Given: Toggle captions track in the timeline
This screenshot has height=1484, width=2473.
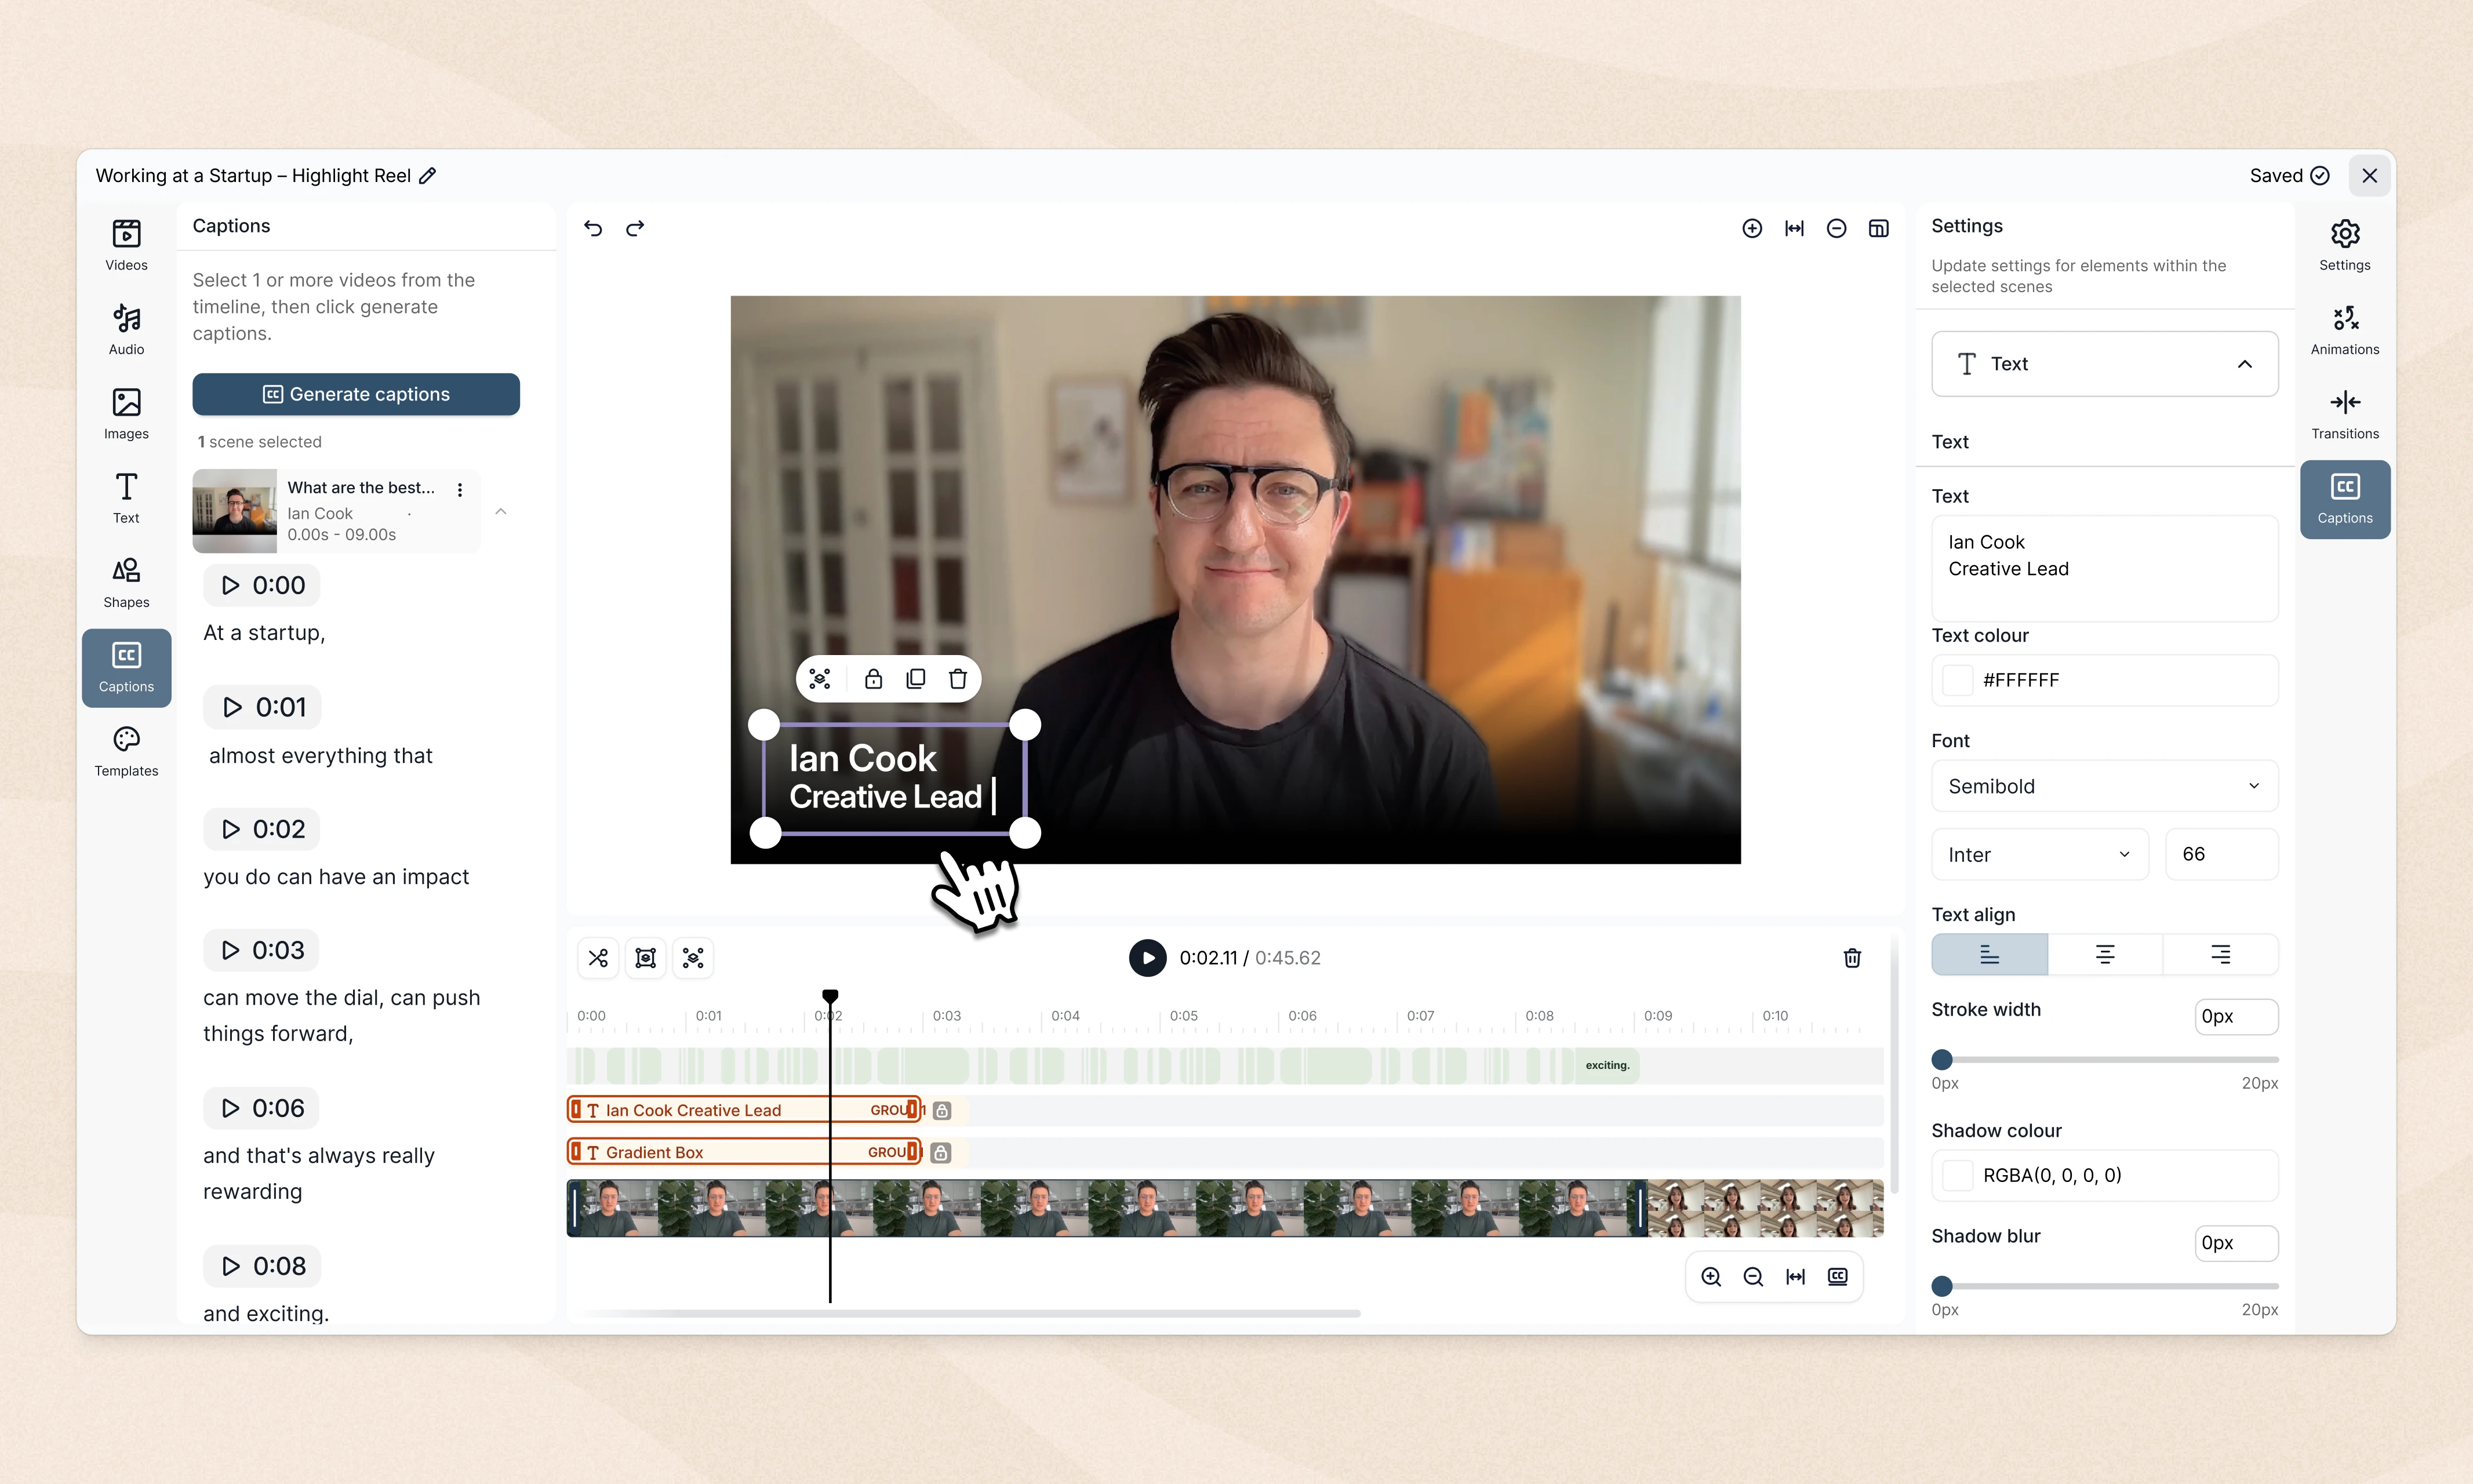Looking at the screenshot, I should pyautogui.click(x=1838, y=1277).
